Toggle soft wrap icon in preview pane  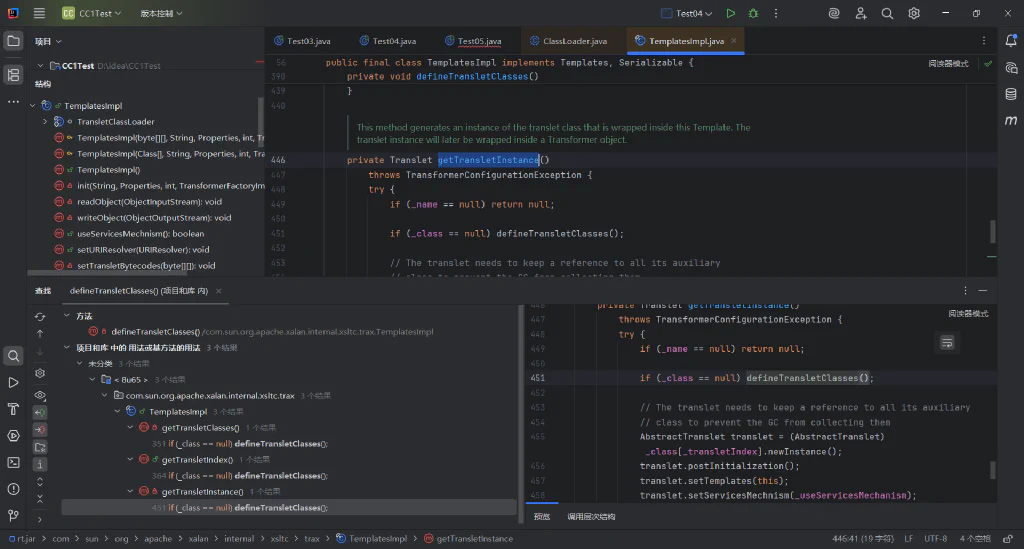(x=947, y=342)
